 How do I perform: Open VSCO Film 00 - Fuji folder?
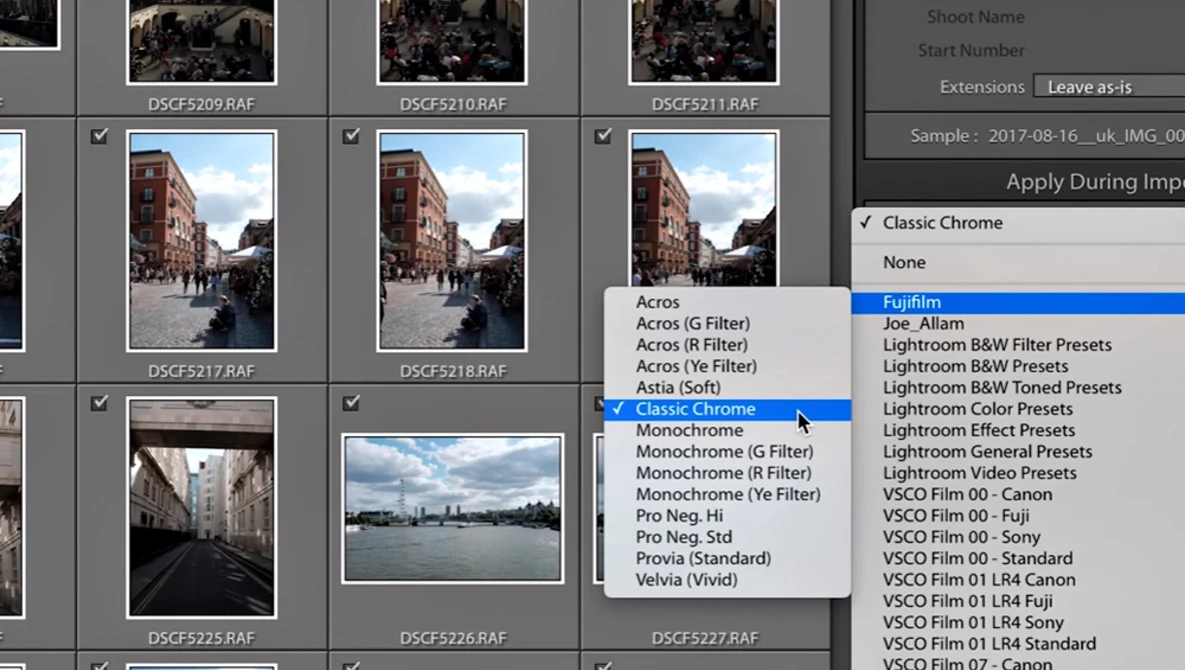click(1018, 516)
